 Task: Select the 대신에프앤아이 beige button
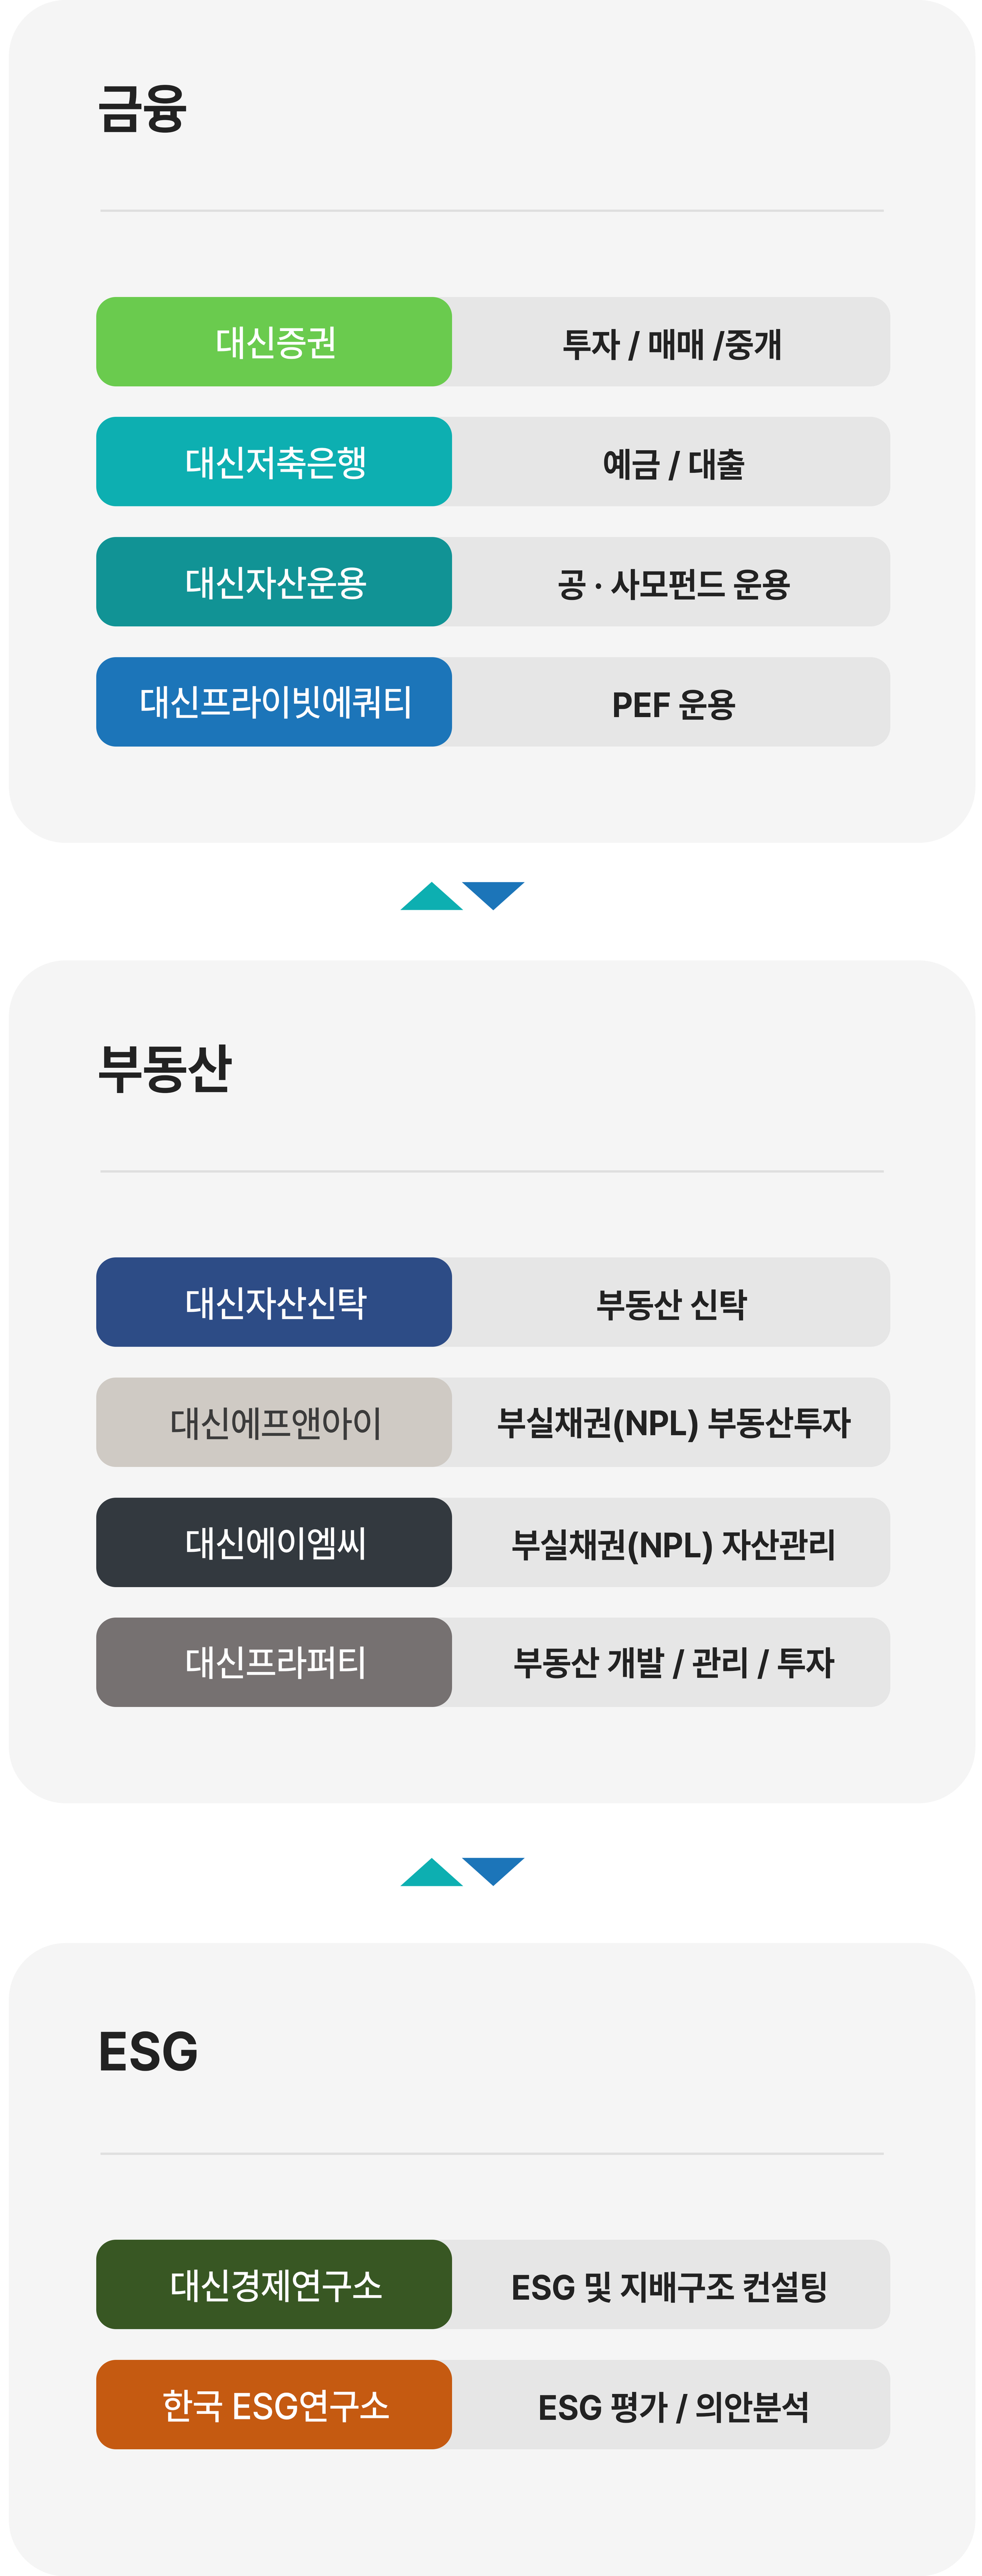[274, 1422]
